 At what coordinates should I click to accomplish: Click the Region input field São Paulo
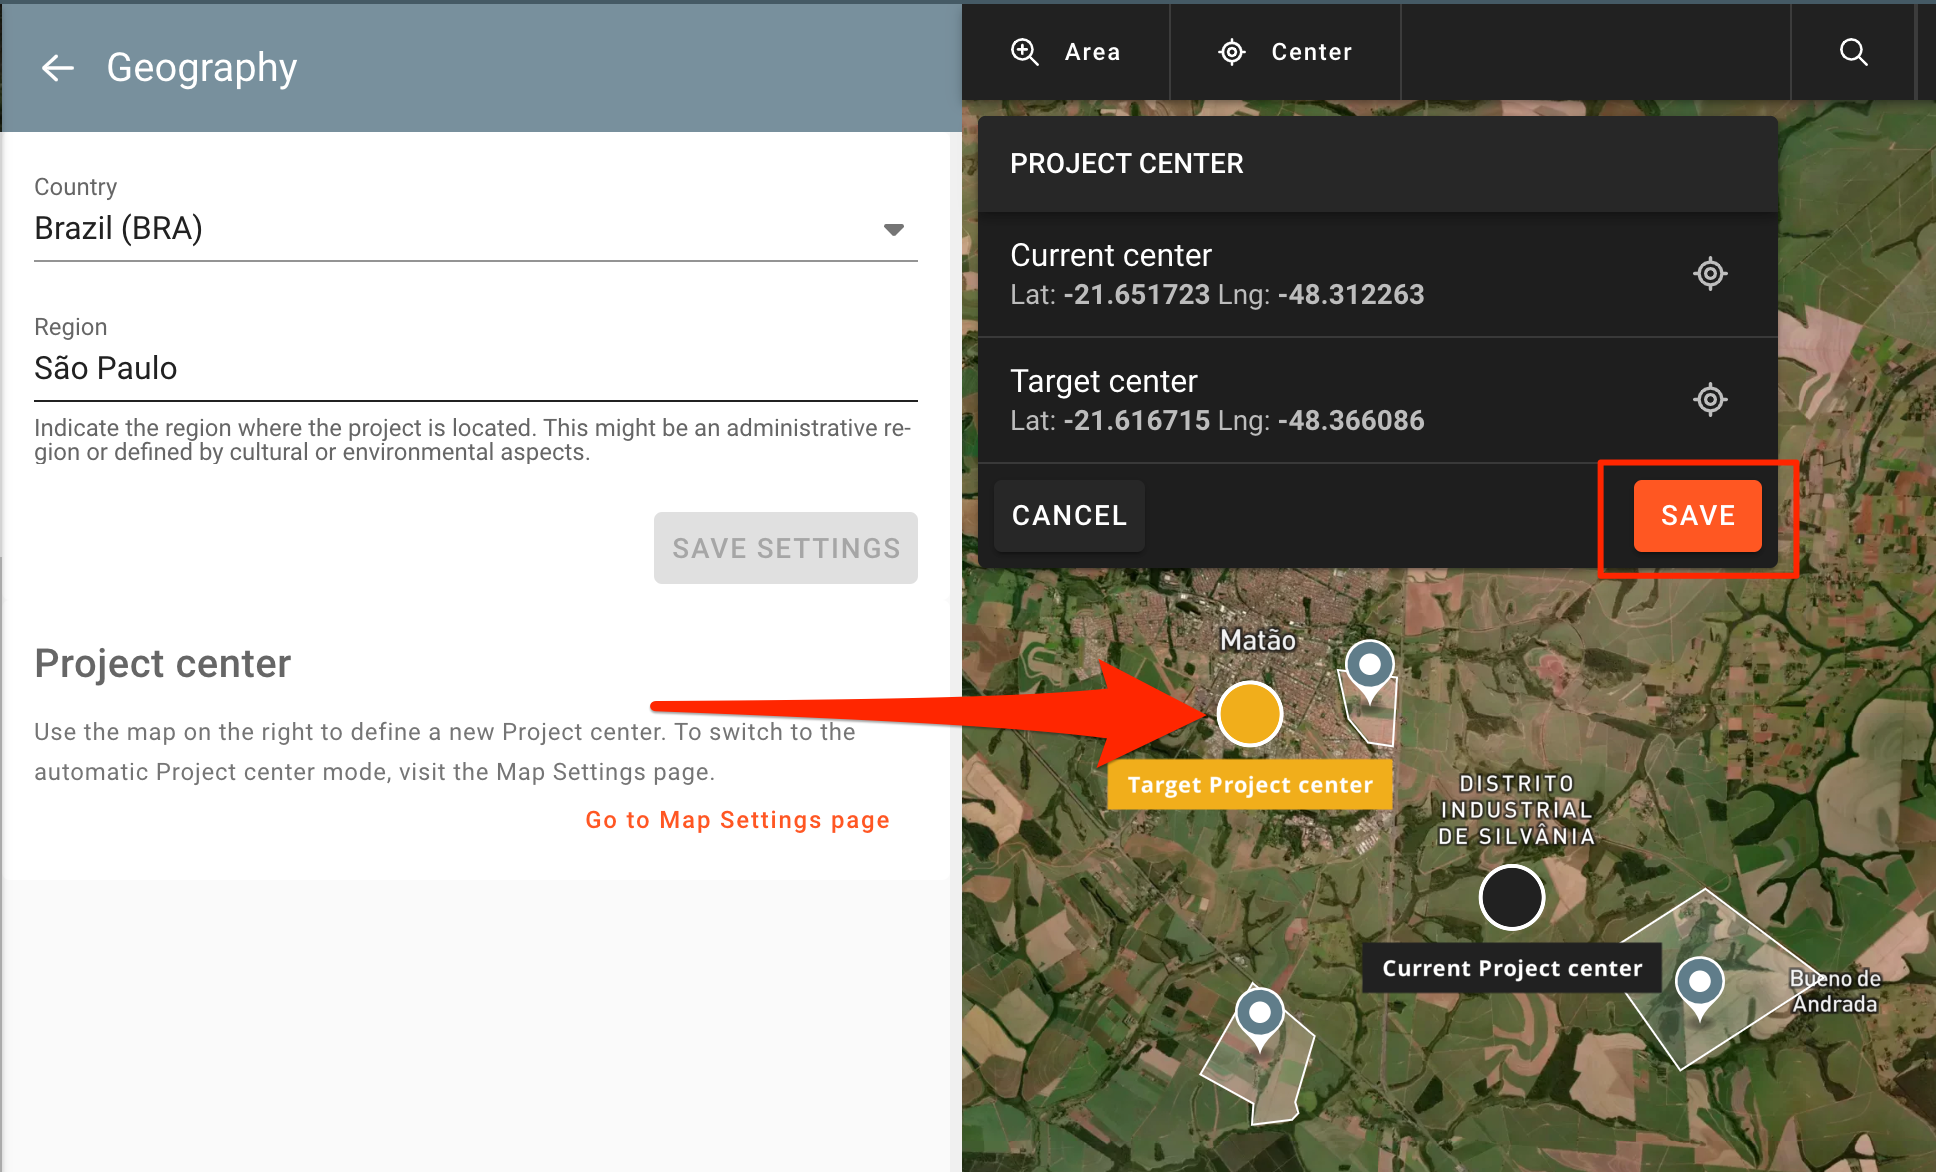click(475, 369)
